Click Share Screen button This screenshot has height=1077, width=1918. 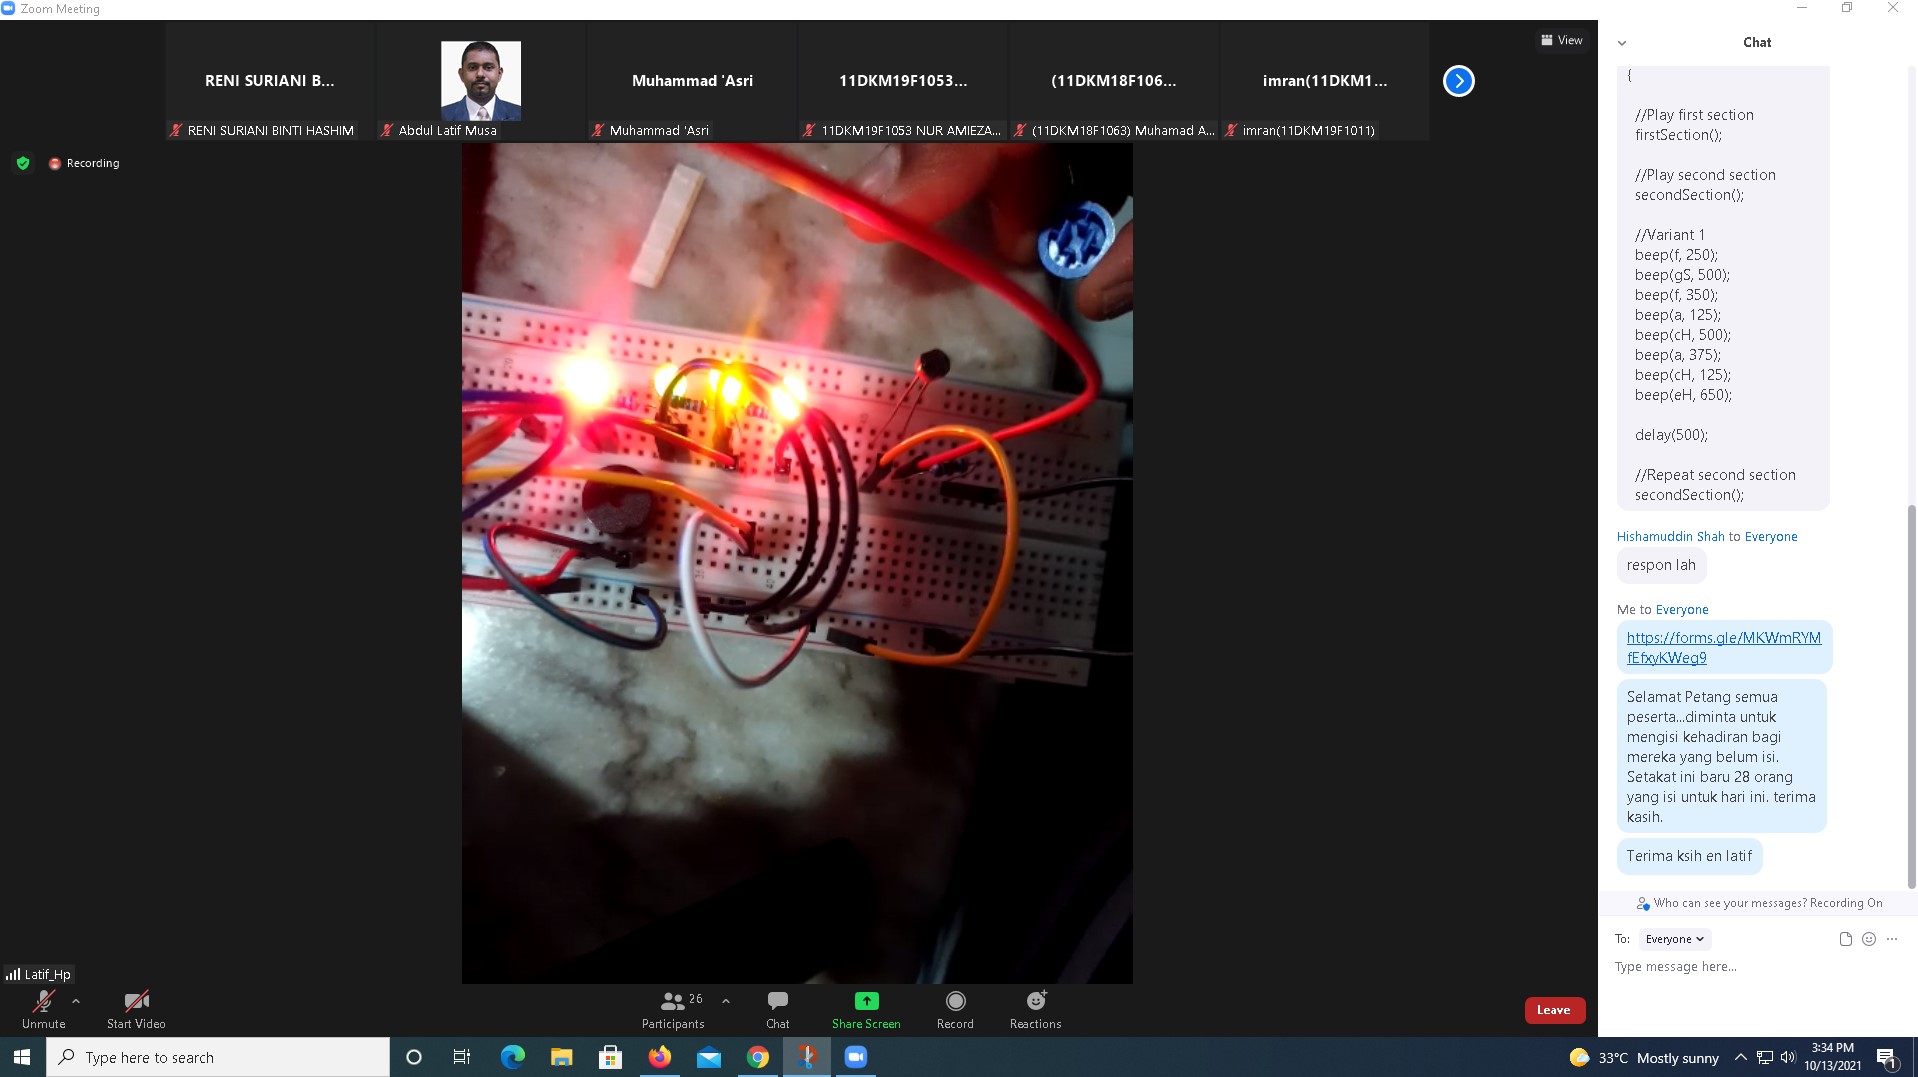[x=866, y=1009]
